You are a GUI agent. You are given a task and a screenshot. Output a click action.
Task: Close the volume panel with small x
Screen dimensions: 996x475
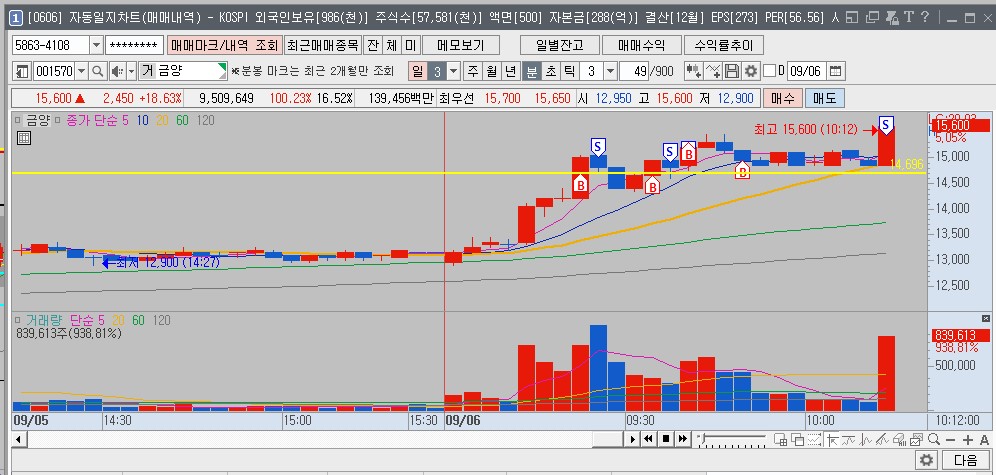(985, 318)
